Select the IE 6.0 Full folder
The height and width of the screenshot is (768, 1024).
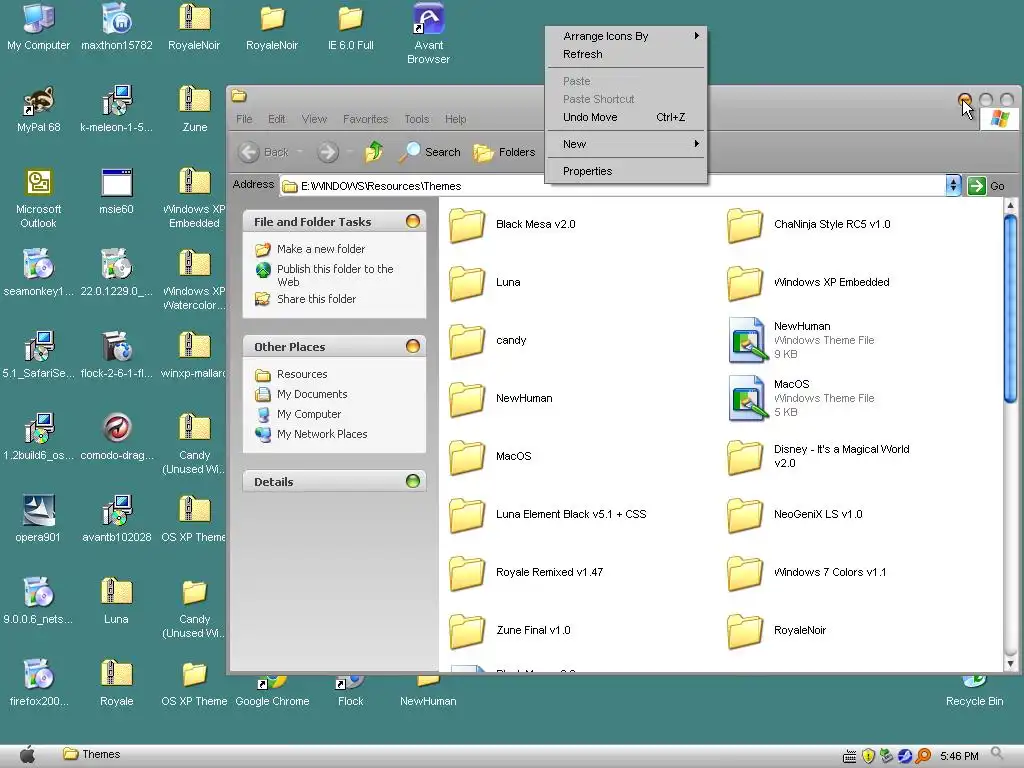[351, 27]
